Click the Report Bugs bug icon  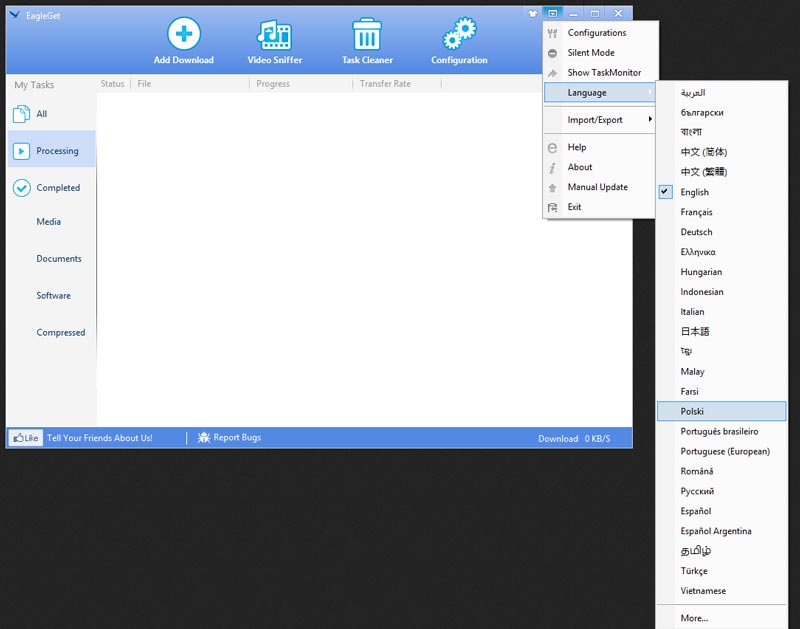[204, 437]
